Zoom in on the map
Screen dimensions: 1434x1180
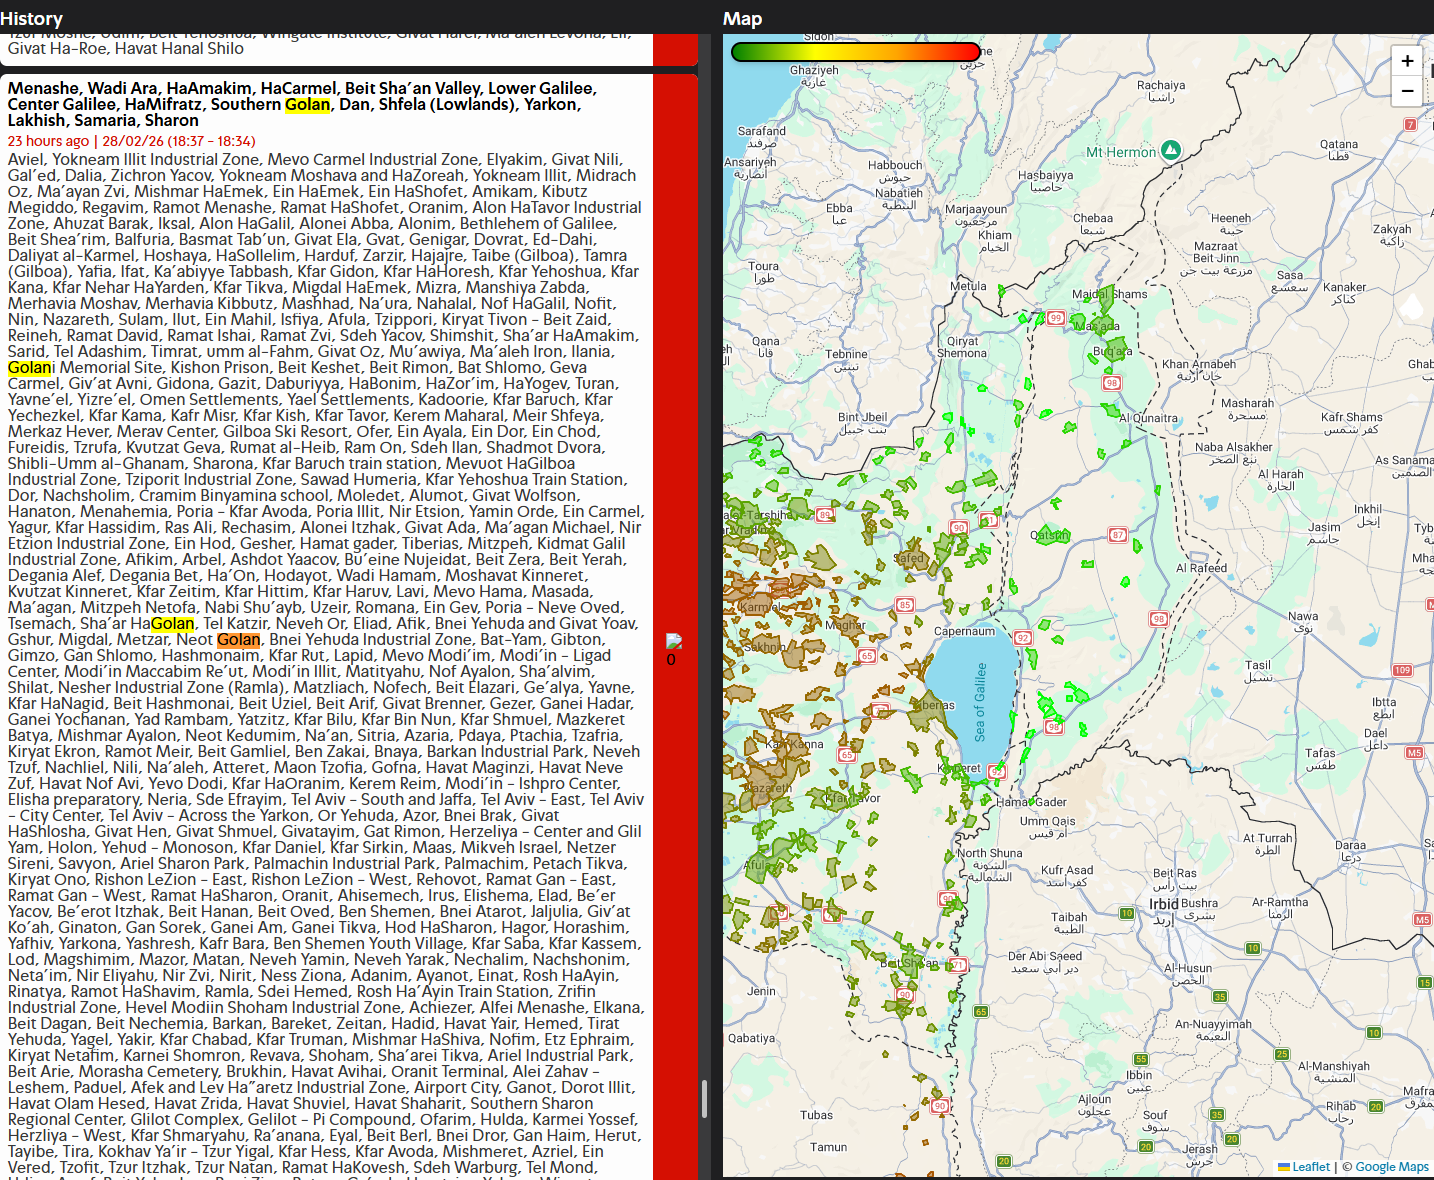pos(1407,61)
